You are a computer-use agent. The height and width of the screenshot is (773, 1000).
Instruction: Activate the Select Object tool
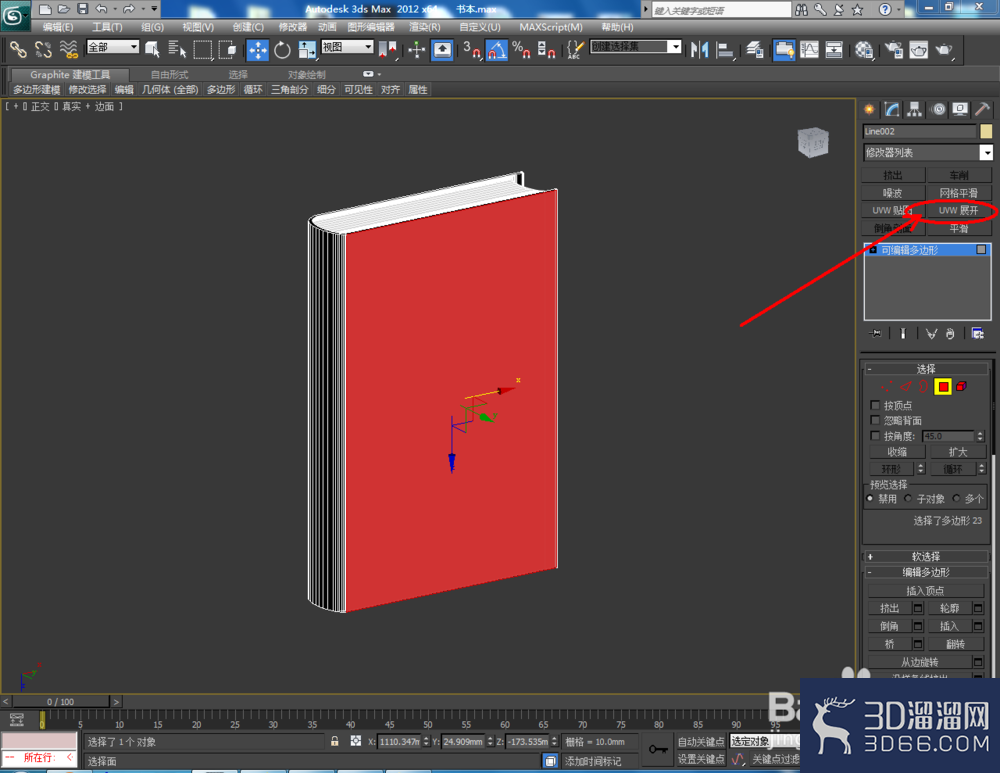click(152, 49)
